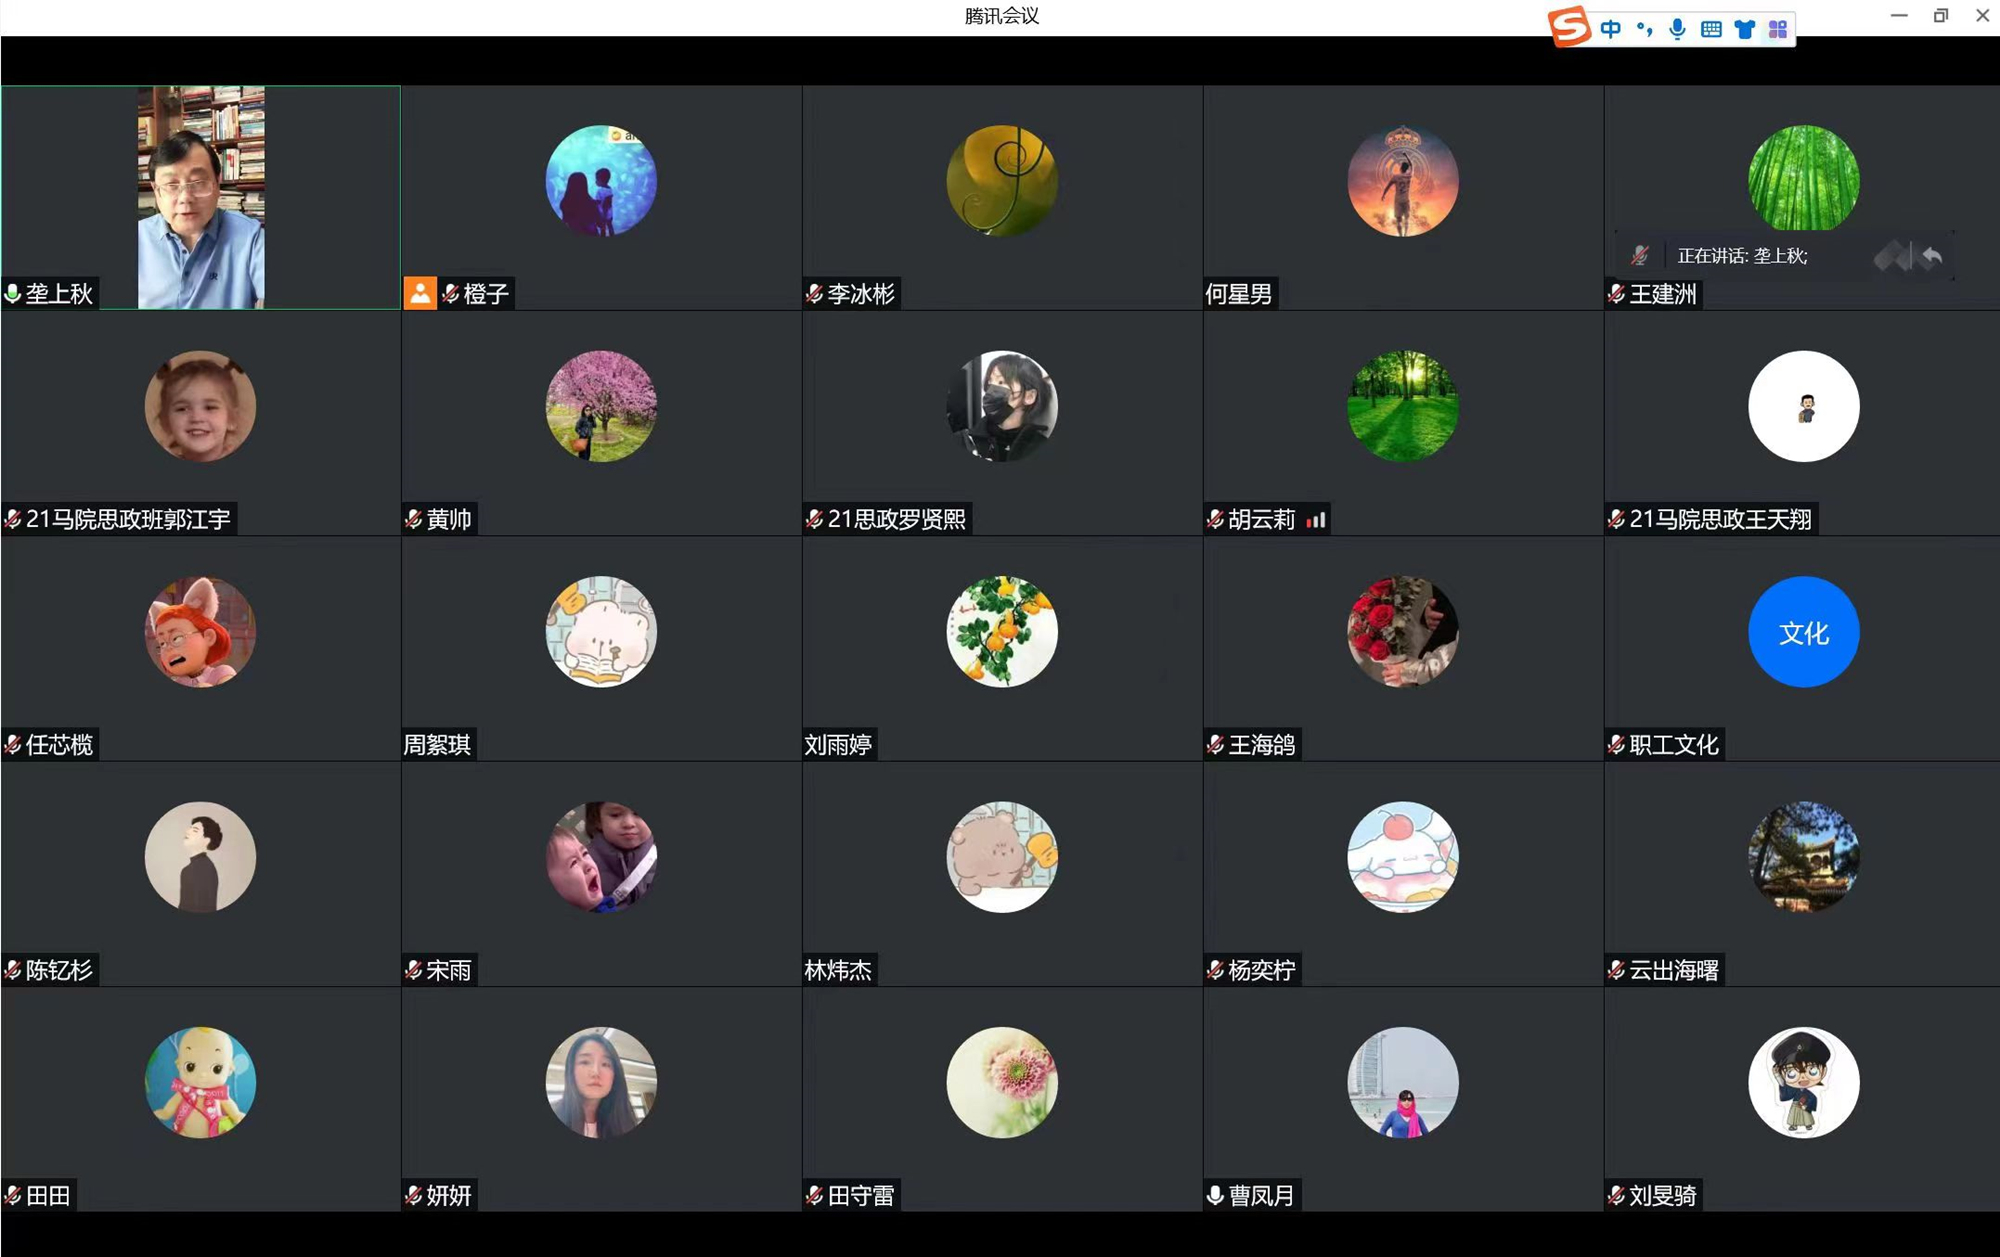Click muted mic icon beside 陈钇杉

tap(13, 970)
